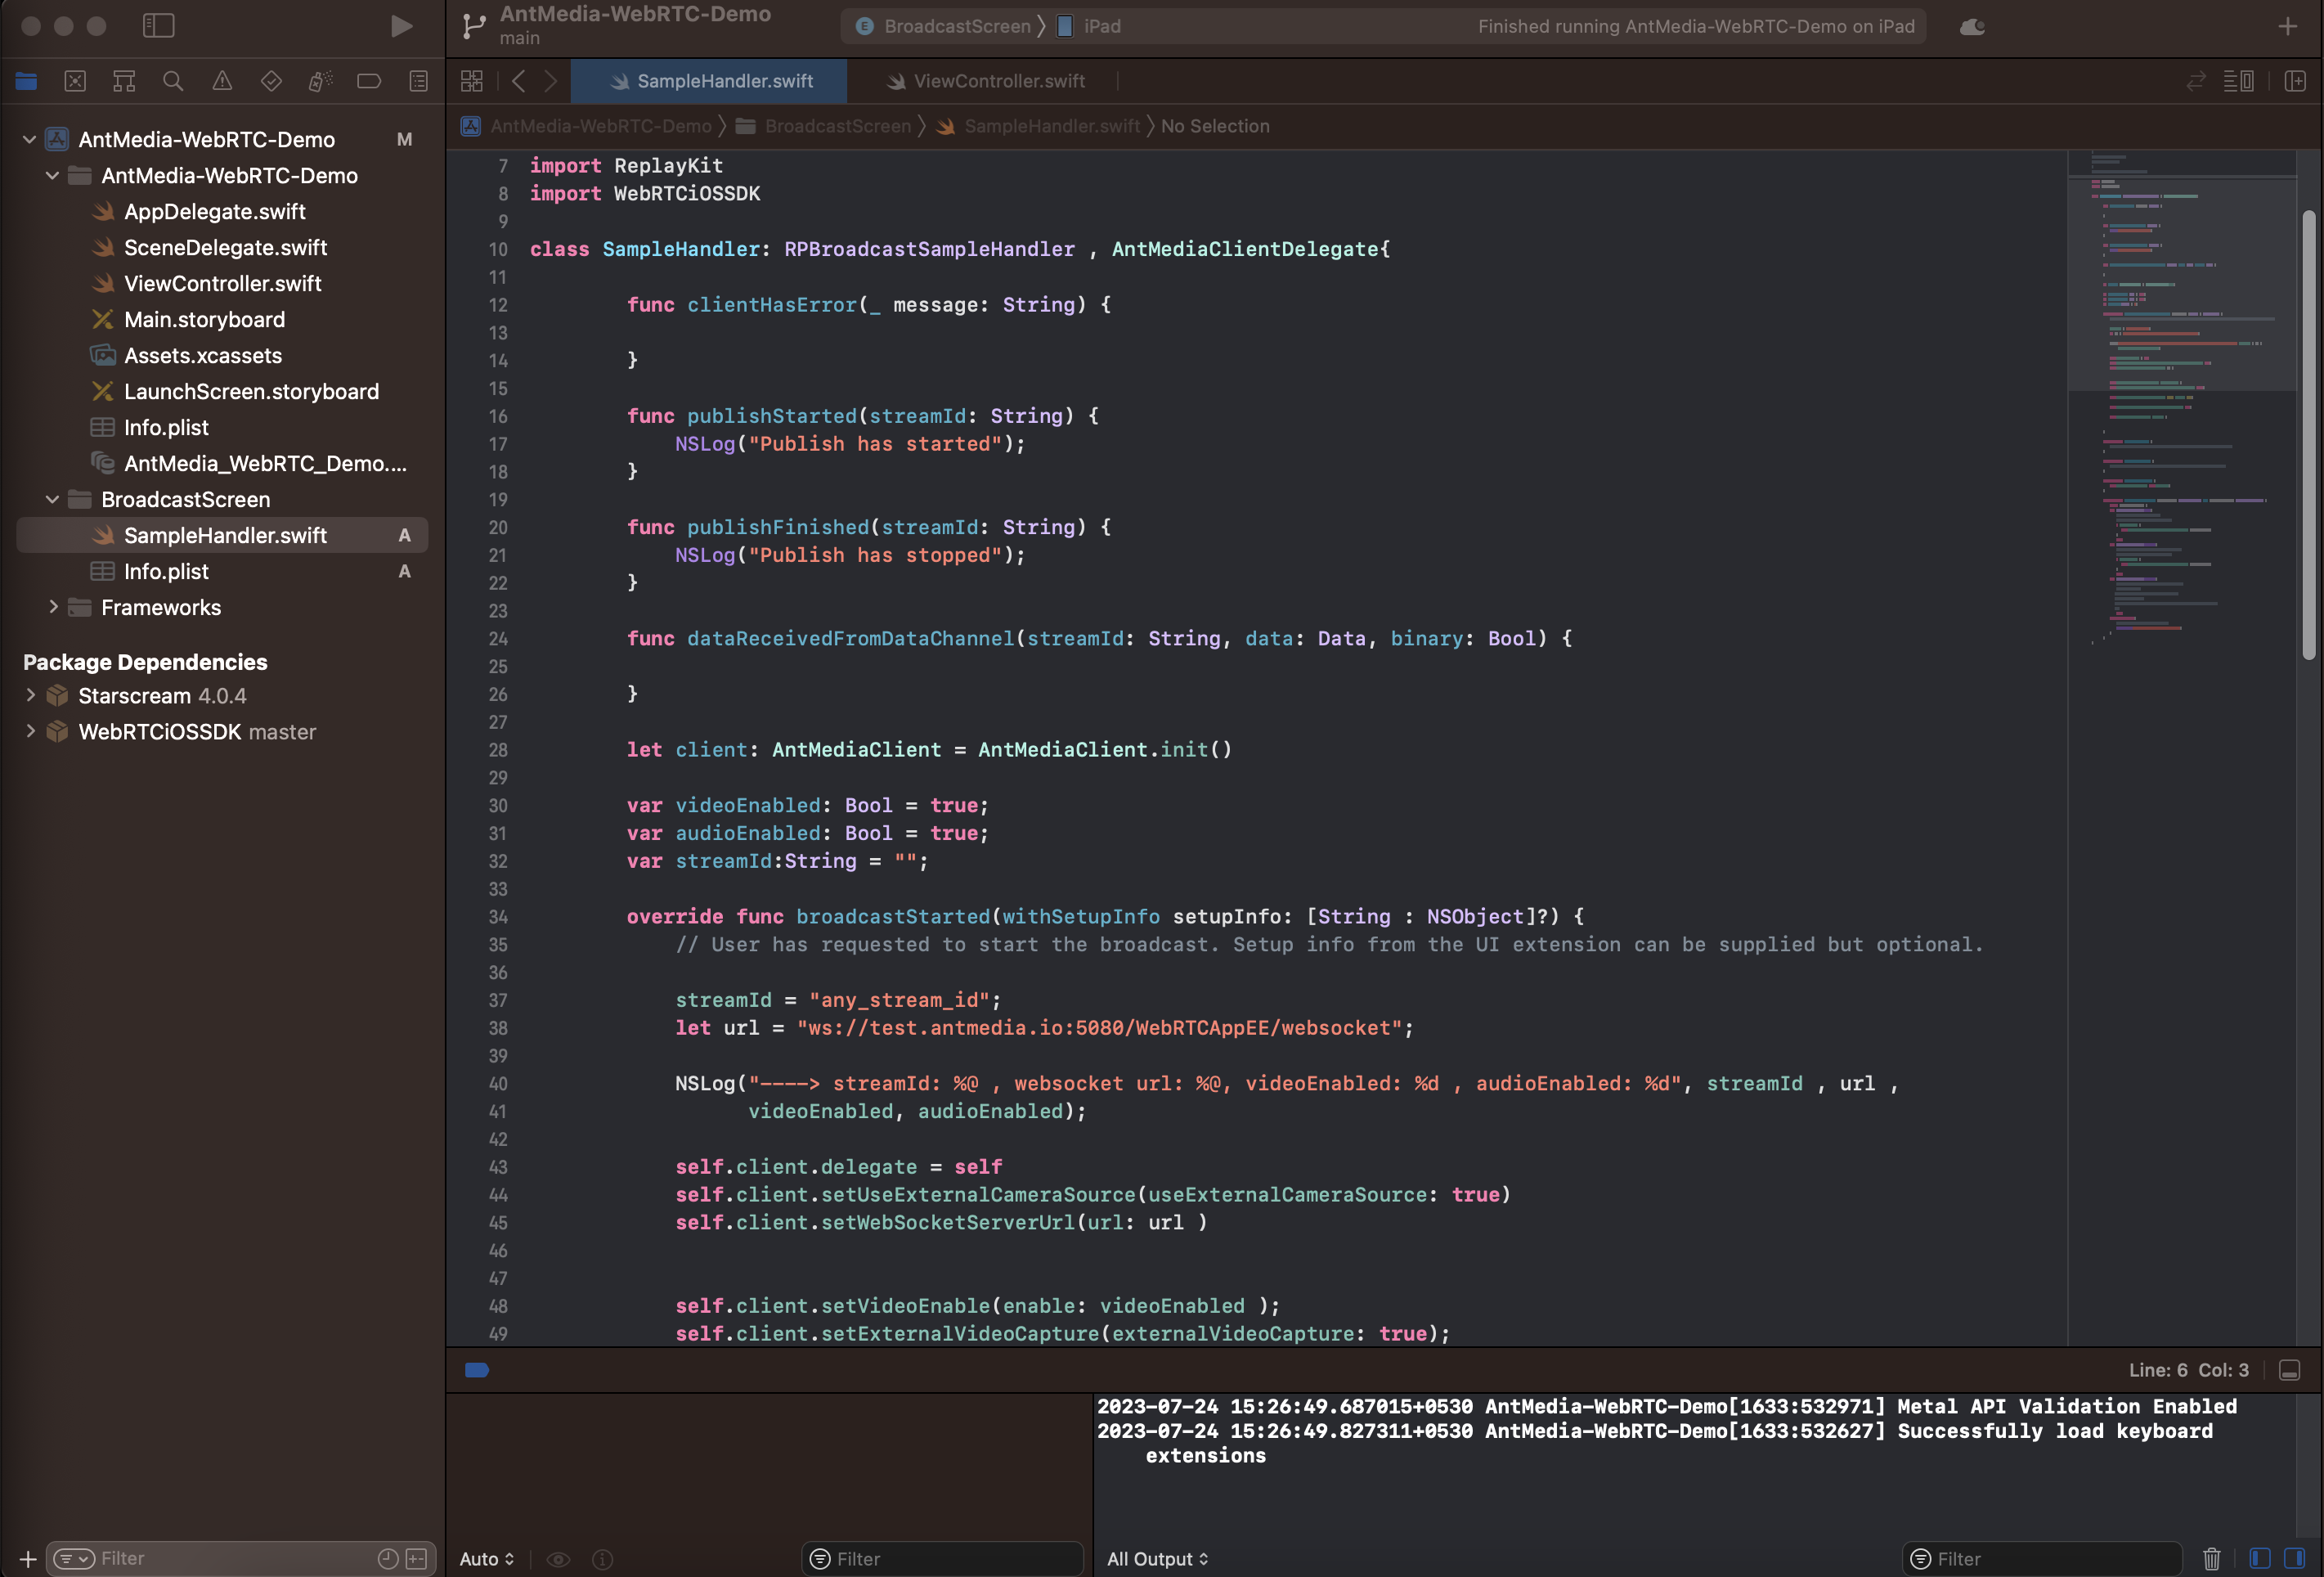The width and height of the screenshot is (2324, 1577).
Task: Hide the debug area
Action: (2289, 1370)
